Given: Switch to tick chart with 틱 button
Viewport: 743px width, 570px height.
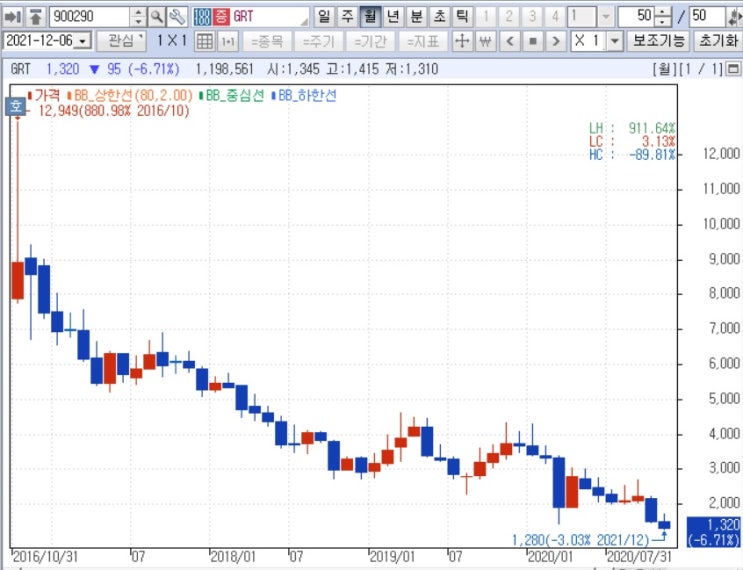Looking at the screenshot, I should [462, 17].
